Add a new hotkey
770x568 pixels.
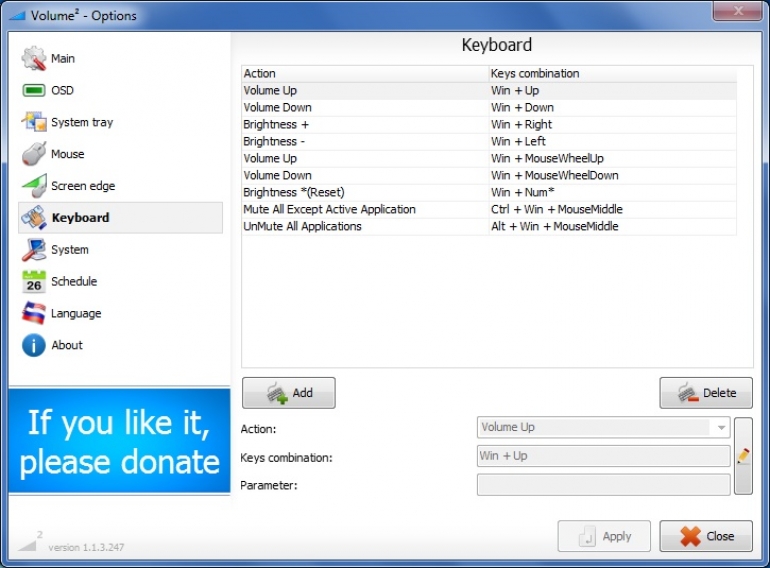(x=289, y=393)
